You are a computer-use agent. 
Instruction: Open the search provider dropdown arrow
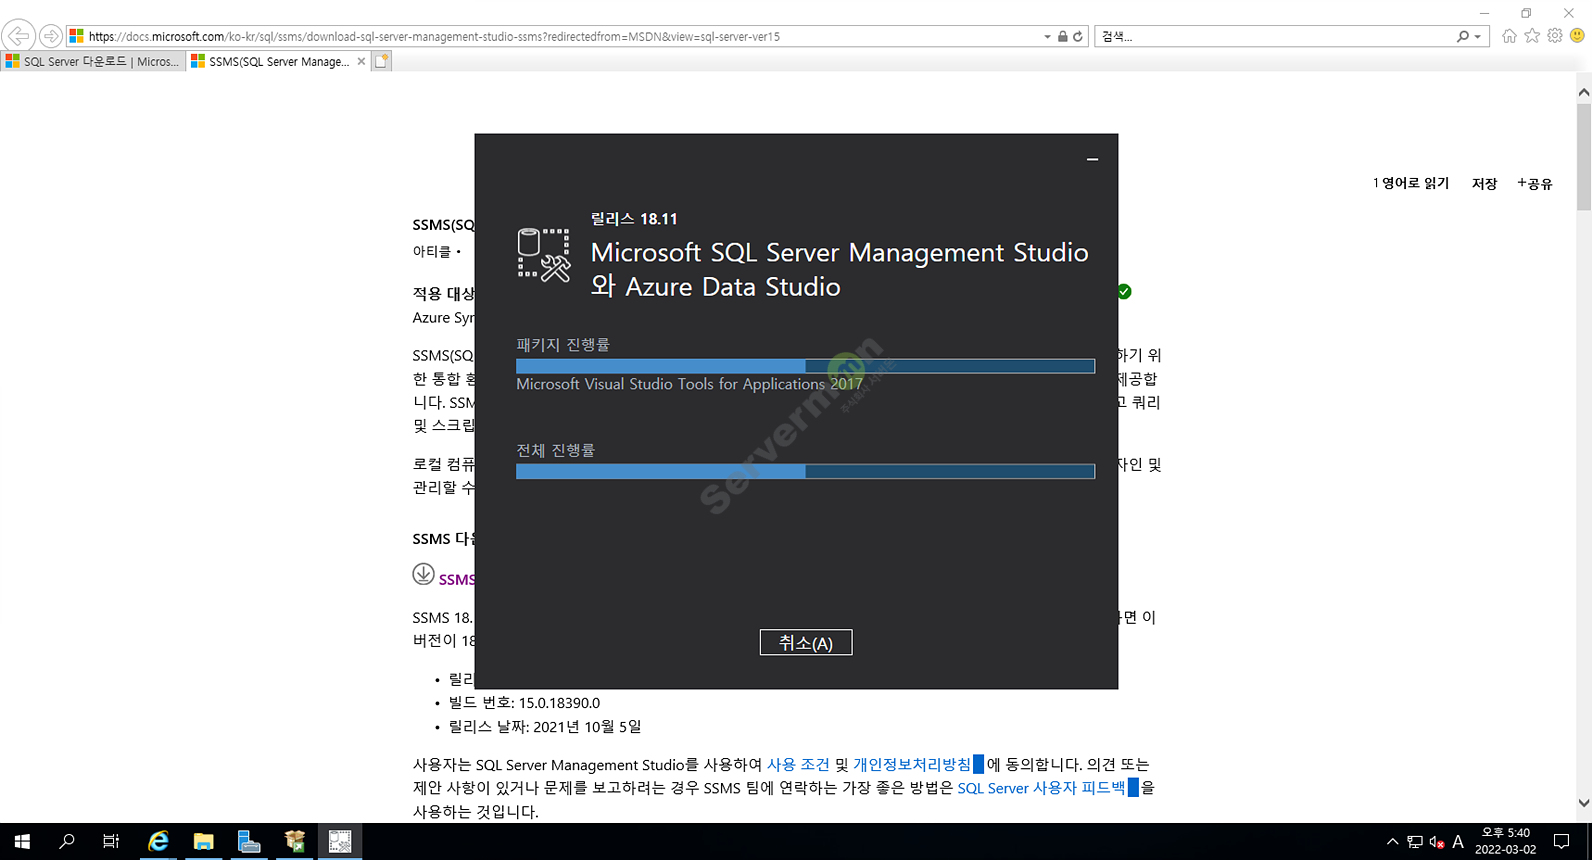coord(1478,37)
